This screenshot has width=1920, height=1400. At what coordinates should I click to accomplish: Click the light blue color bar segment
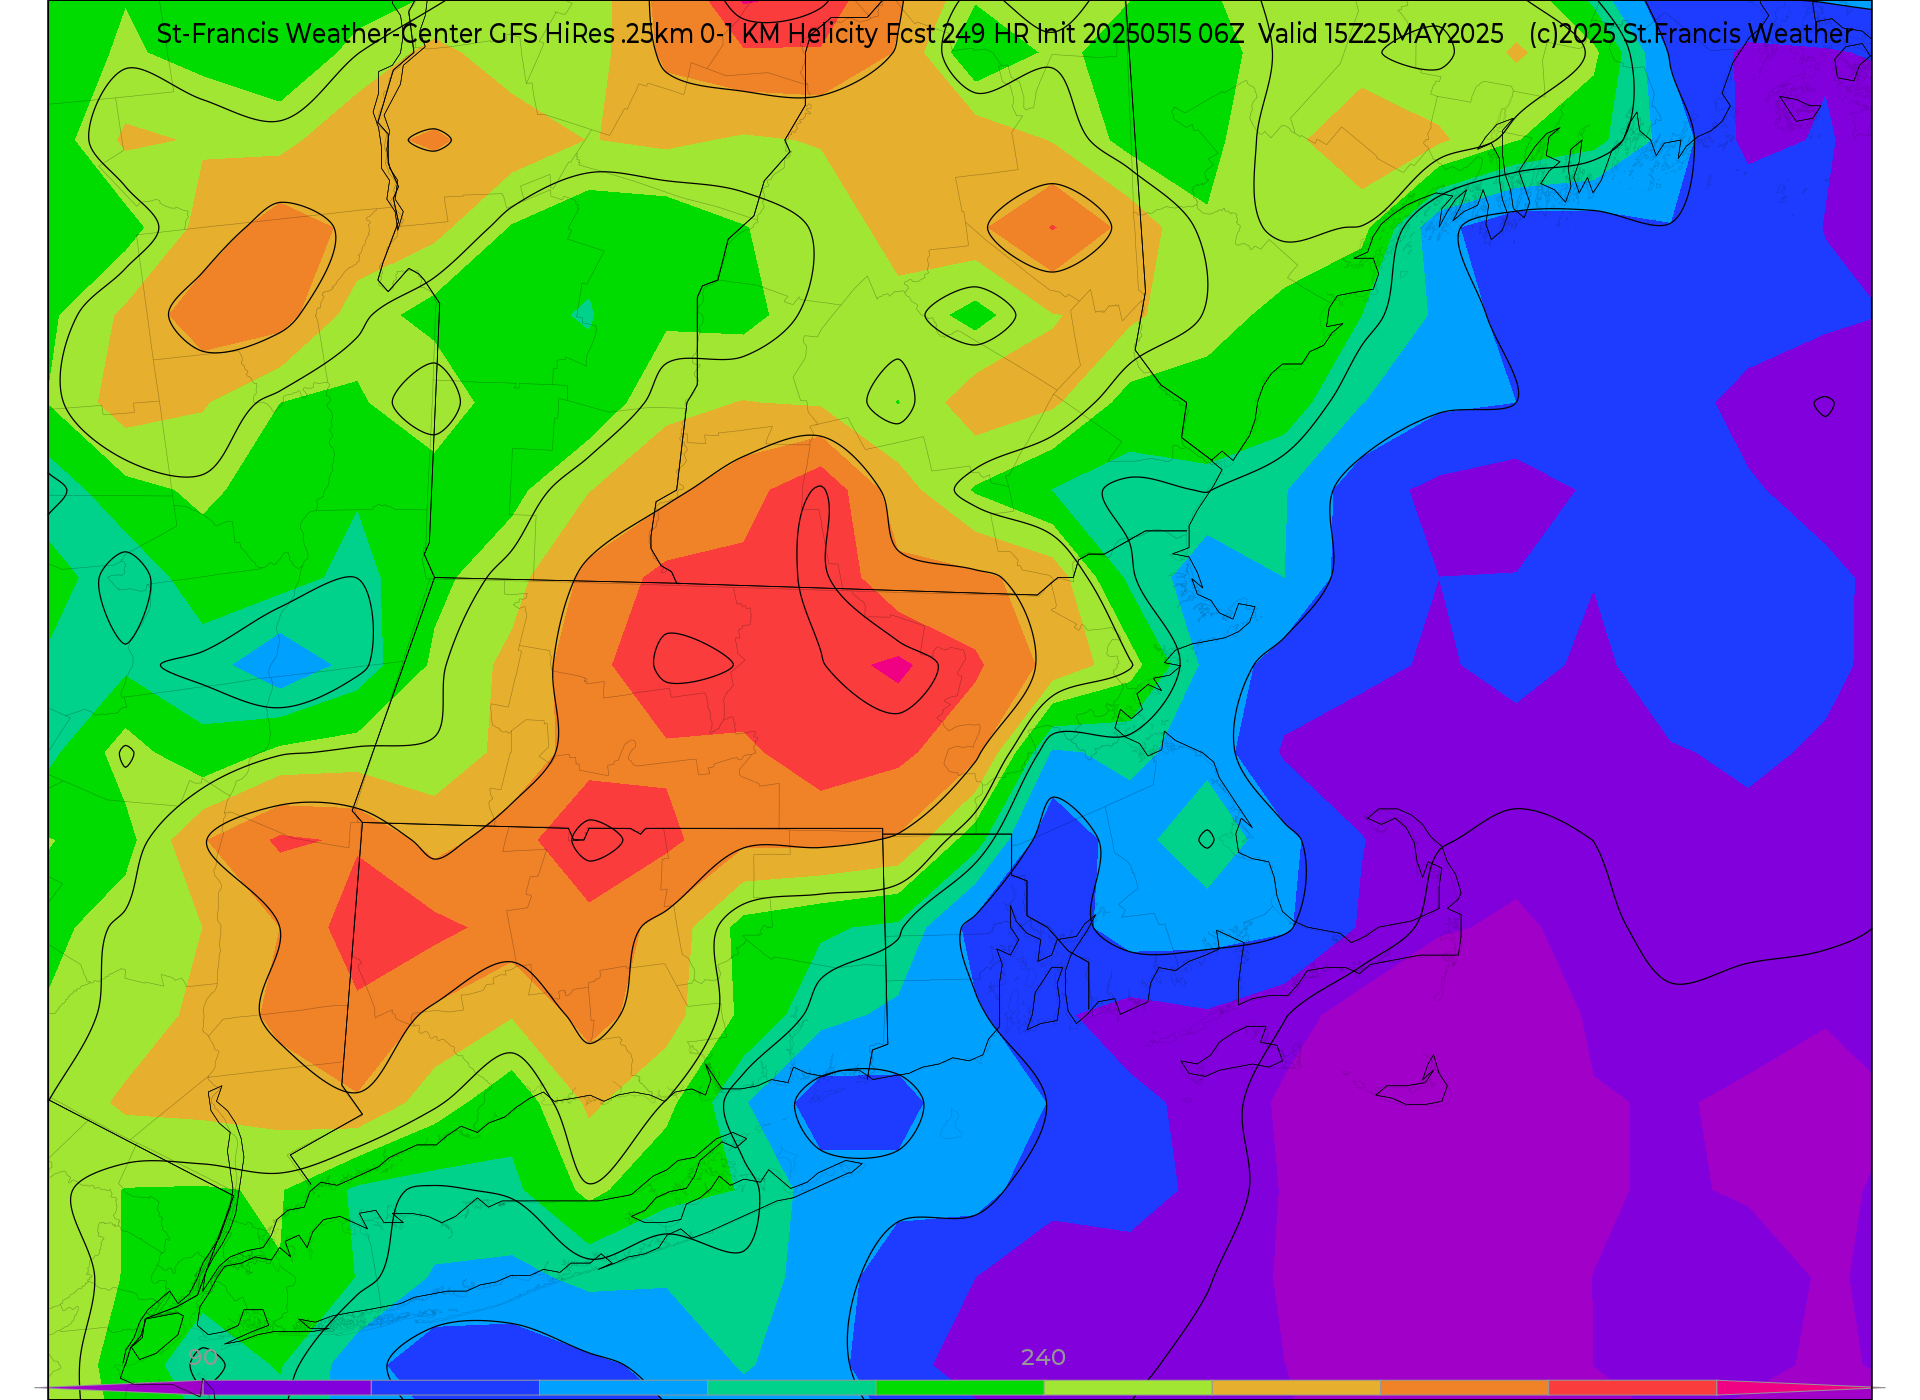click(x=623, y=1388)
